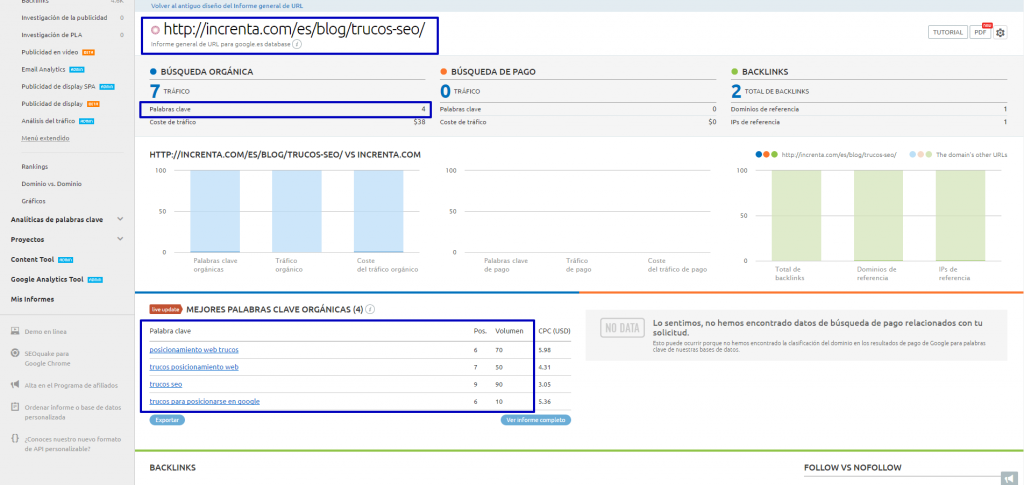Click Ordenar informe o base de datos link
The width and height of the screenshot is (1024, 485).
pos(73,412)
